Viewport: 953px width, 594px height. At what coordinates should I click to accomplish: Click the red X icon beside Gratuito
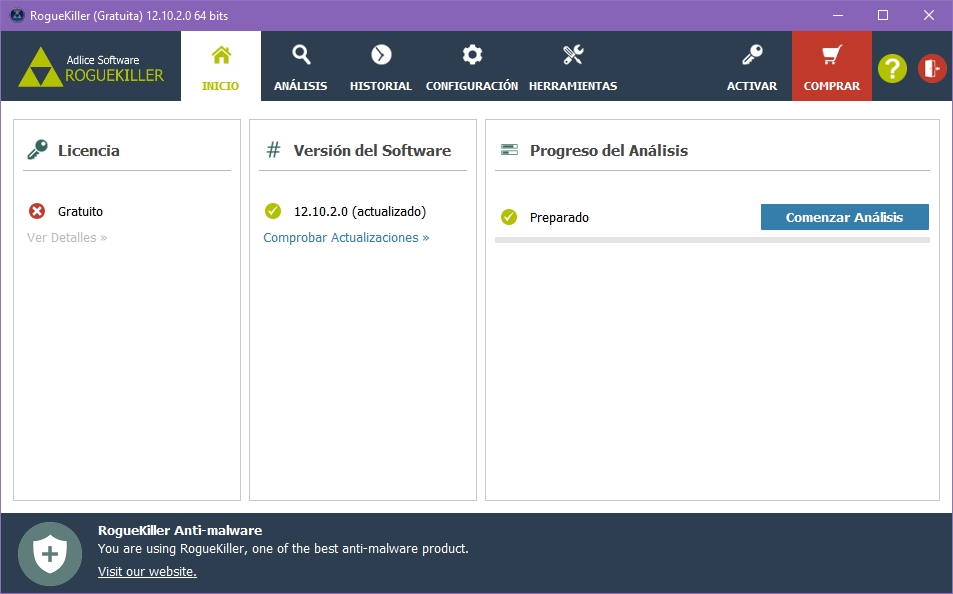tap(37, 211)
